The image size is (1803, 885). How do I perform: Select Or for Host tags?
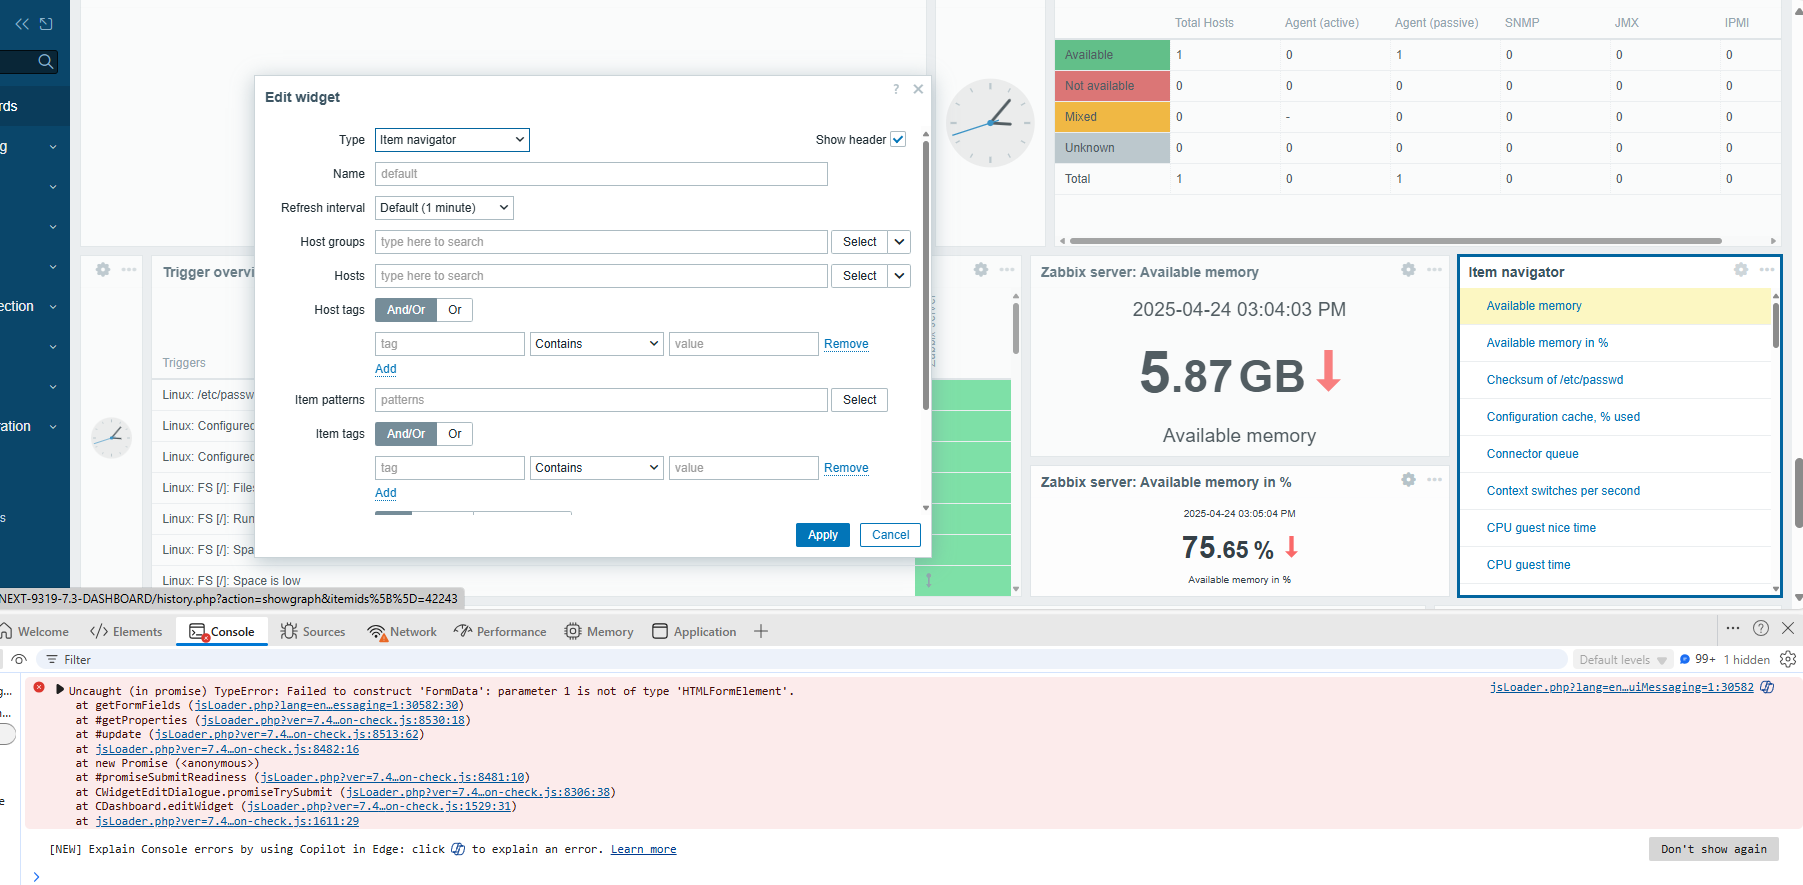455,310
